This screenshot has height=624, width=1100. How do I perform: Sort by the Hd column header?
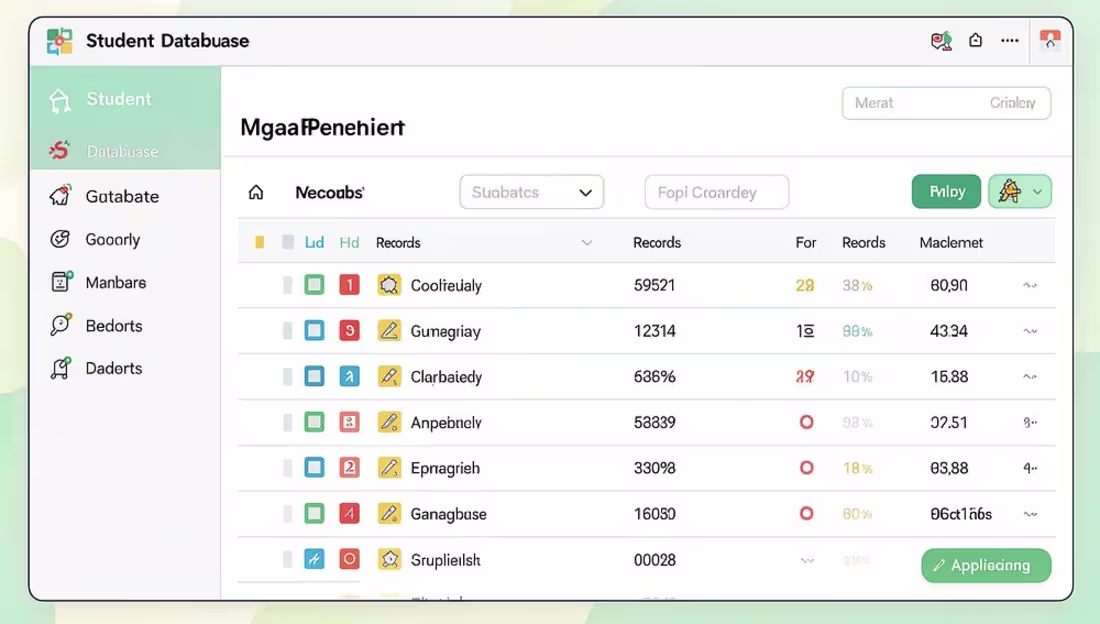tap(349, 242)
